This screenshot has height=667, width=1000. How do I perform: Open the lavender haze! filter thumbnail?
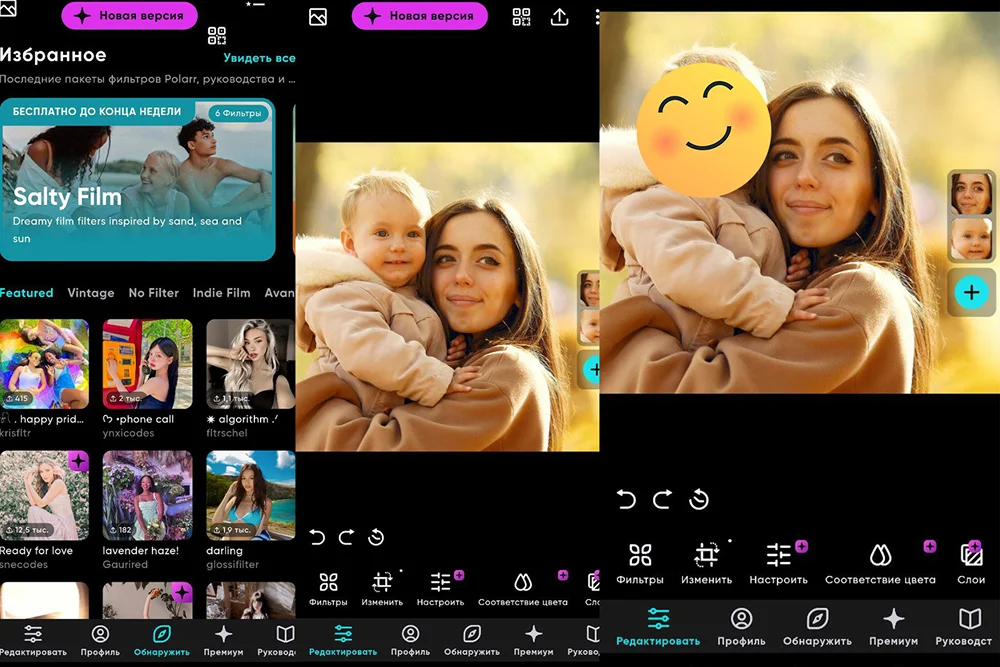coord(146,495)
